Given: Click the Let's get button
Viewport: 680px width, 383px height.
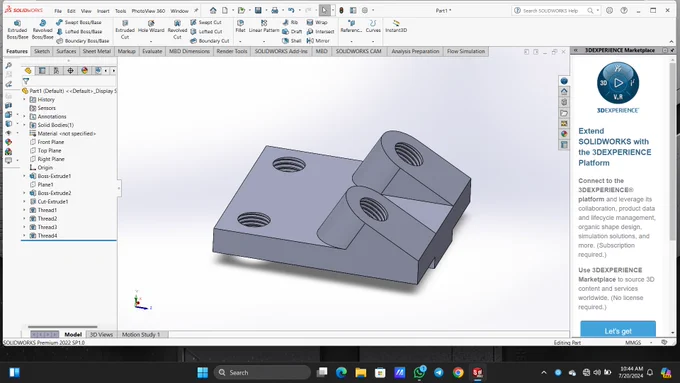Looking at the screenshot, I should 618,329.
